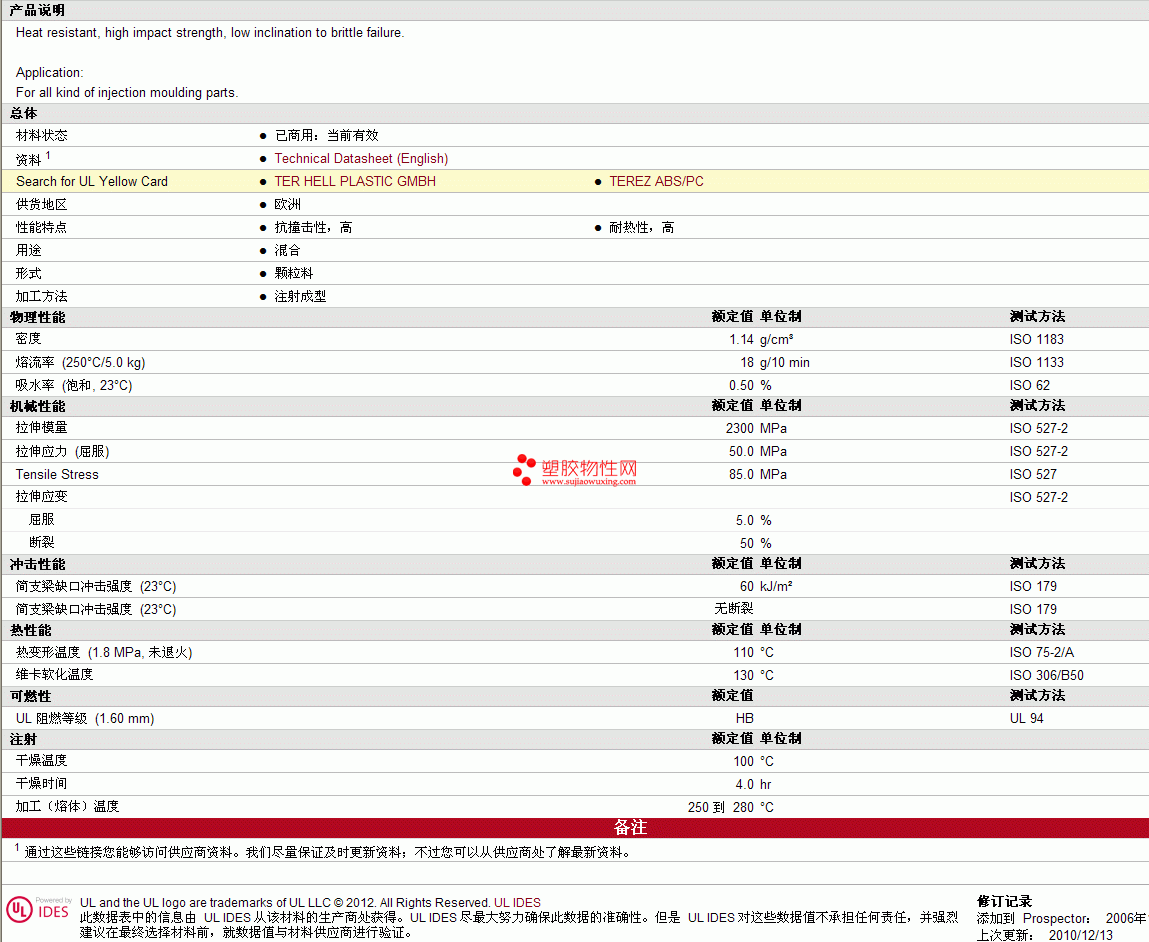Click the "Powered by IDES" logo
Viewport: 1149px width, 942px height.
pos(53,908)
